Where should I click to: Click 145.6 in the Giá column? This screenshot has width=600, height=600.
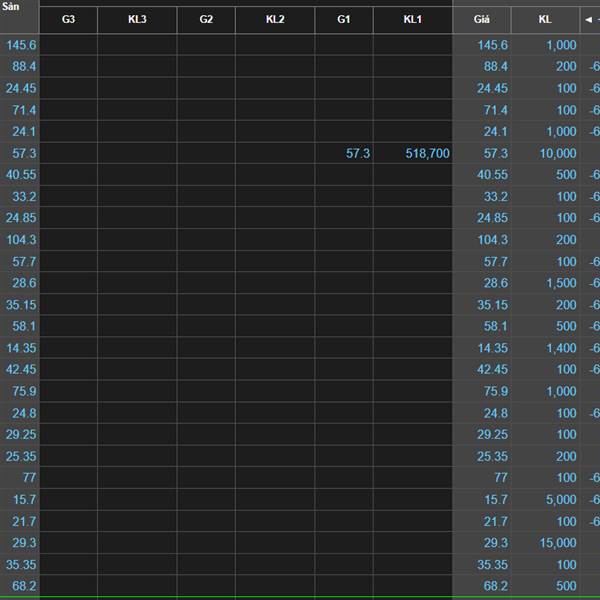click(493, 45)
